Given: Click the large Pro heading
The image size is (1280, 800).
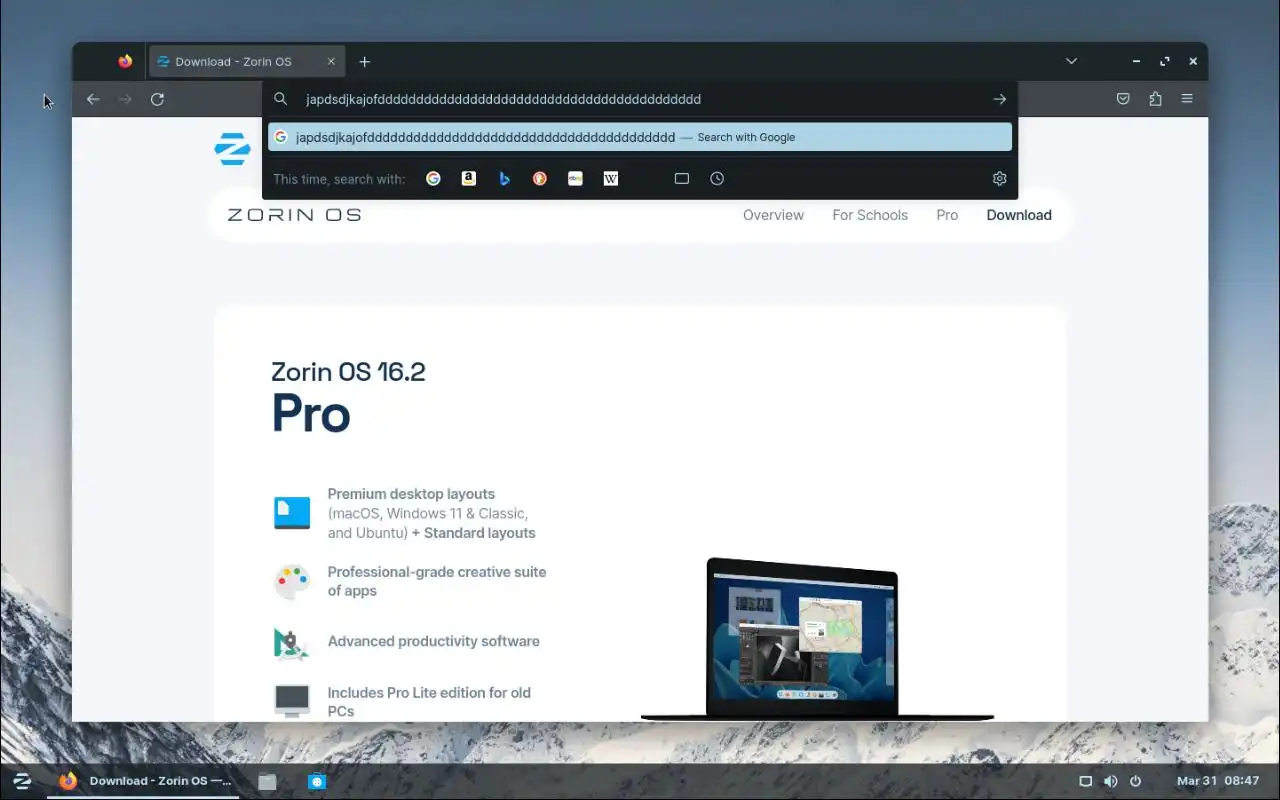Looking at the screenshot, I should point(311,413).
